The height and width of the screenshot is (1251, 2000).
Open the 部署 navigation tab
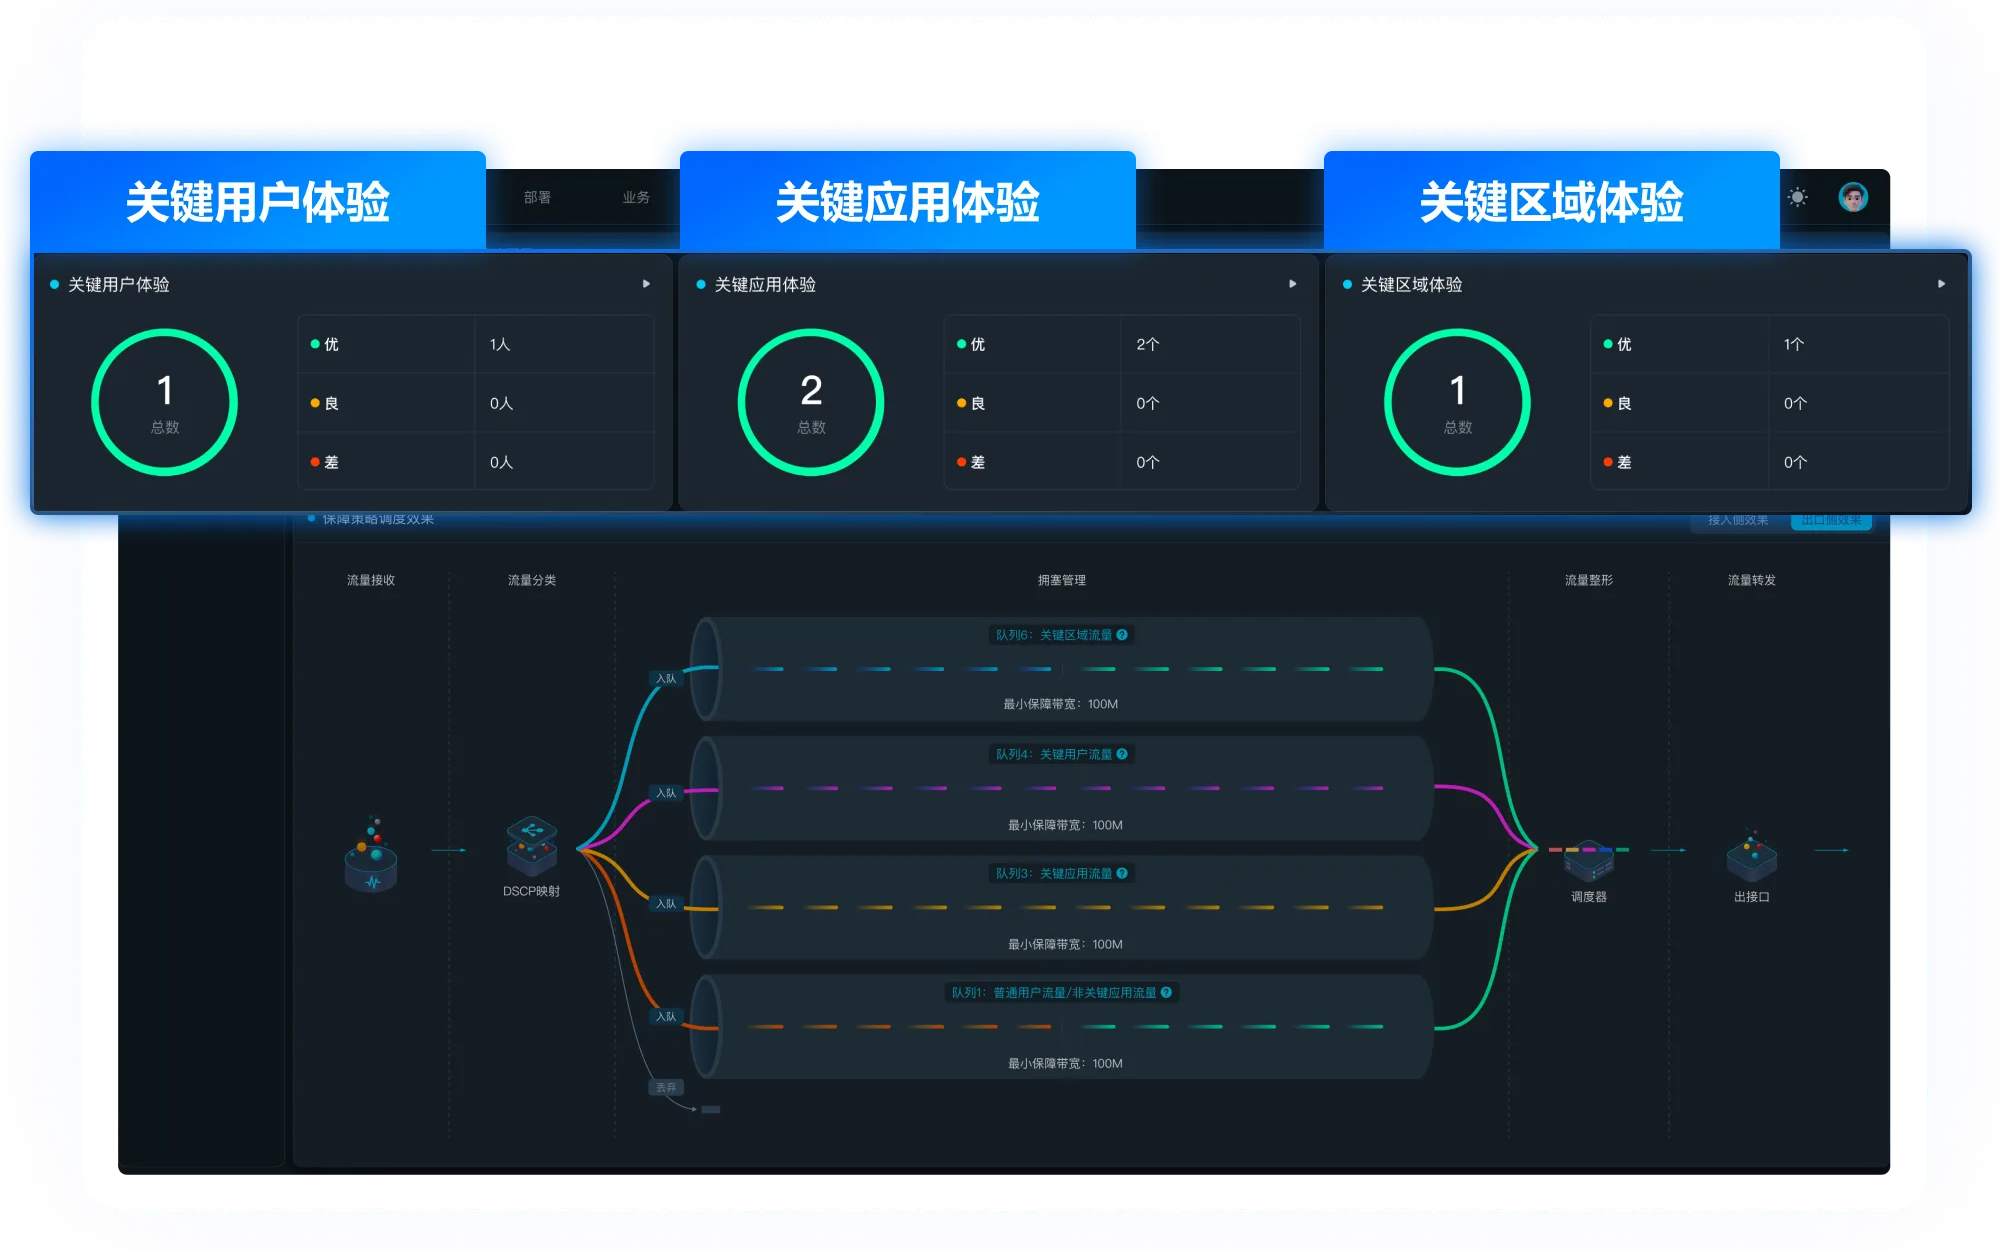point(537,197)
